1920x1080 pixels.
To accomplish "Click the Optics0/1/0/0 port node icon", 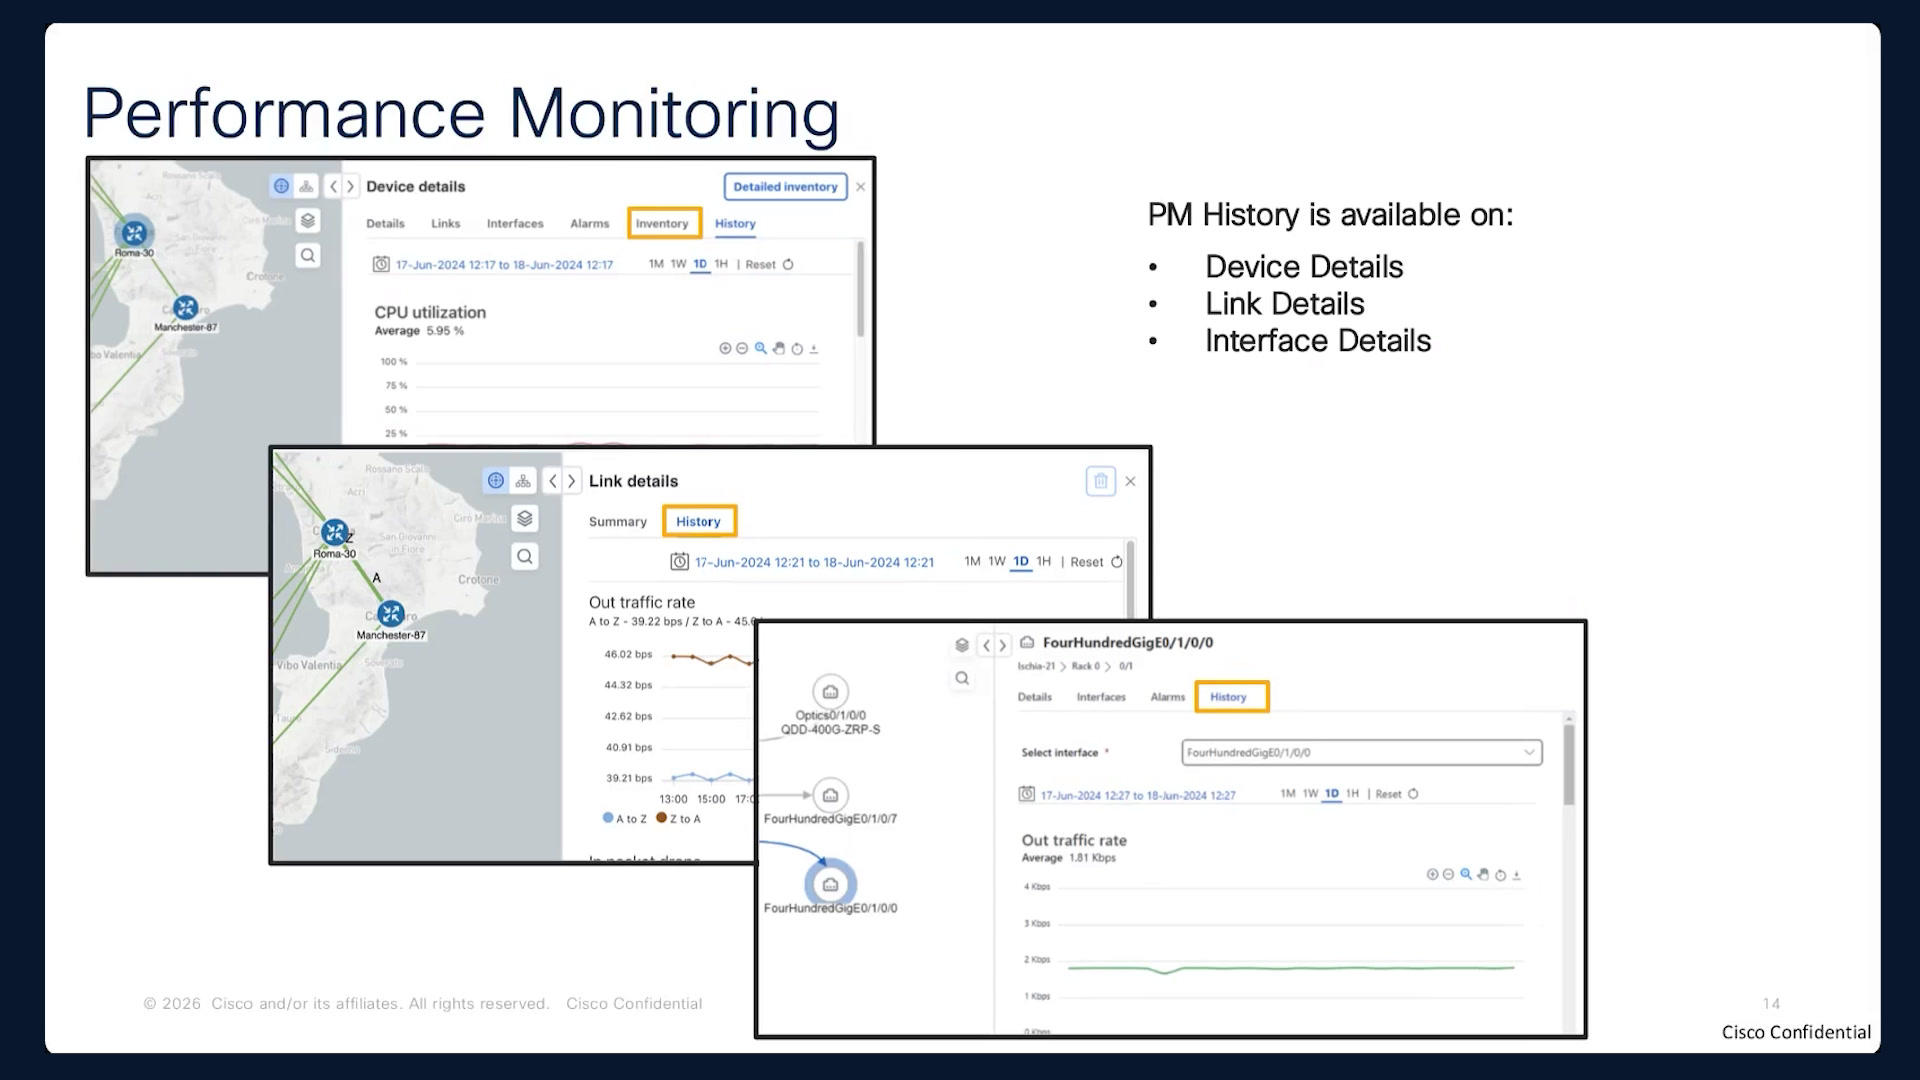I will [830, 692].
